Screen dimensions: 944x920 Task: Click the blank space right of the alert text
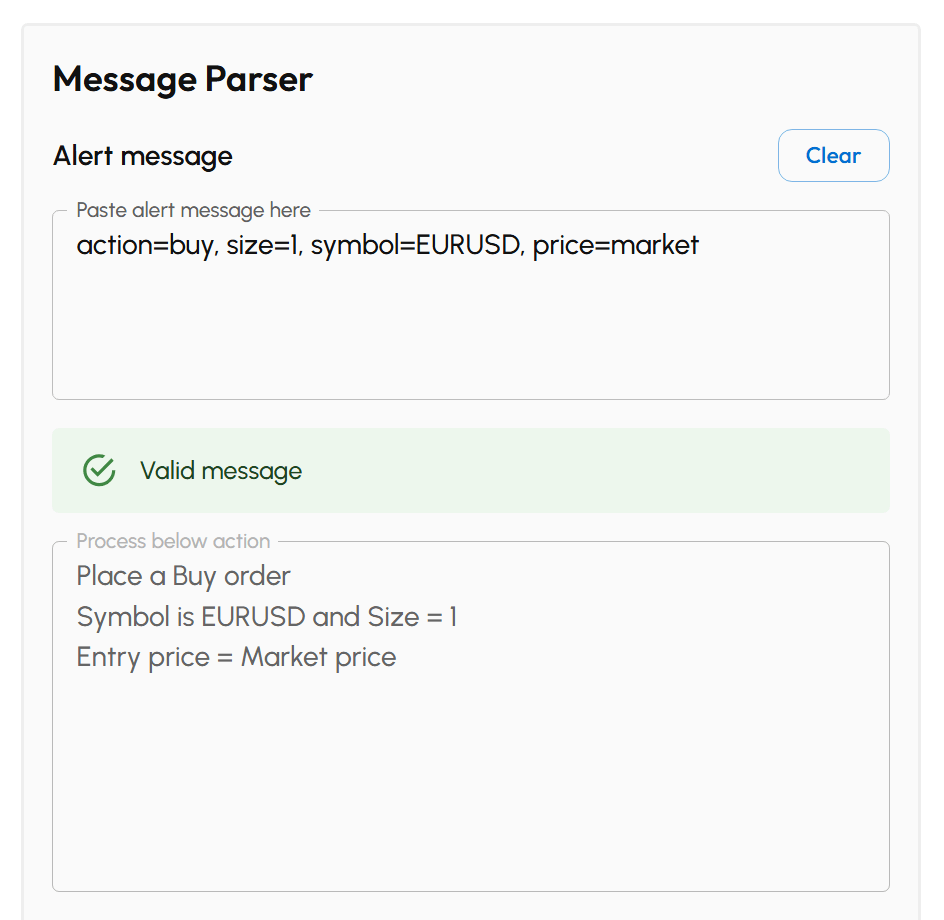(x=800, y=244)
